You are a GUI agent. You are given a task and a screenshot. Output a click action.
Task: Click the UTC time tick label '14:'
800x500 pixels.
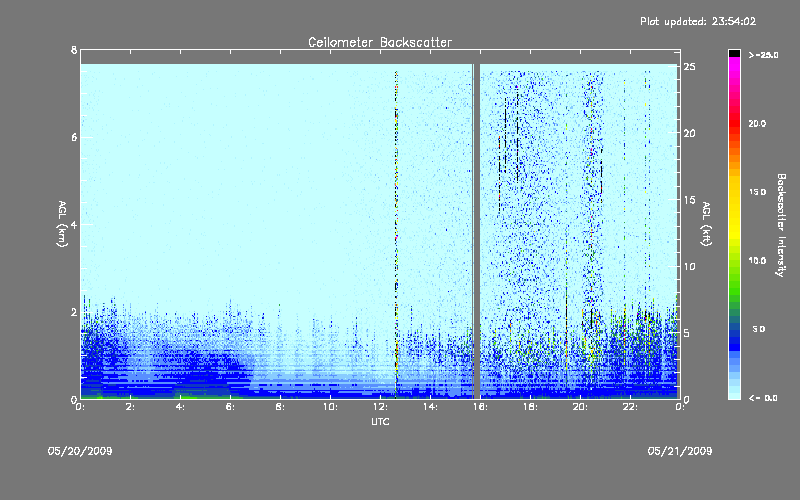point(430,407)
